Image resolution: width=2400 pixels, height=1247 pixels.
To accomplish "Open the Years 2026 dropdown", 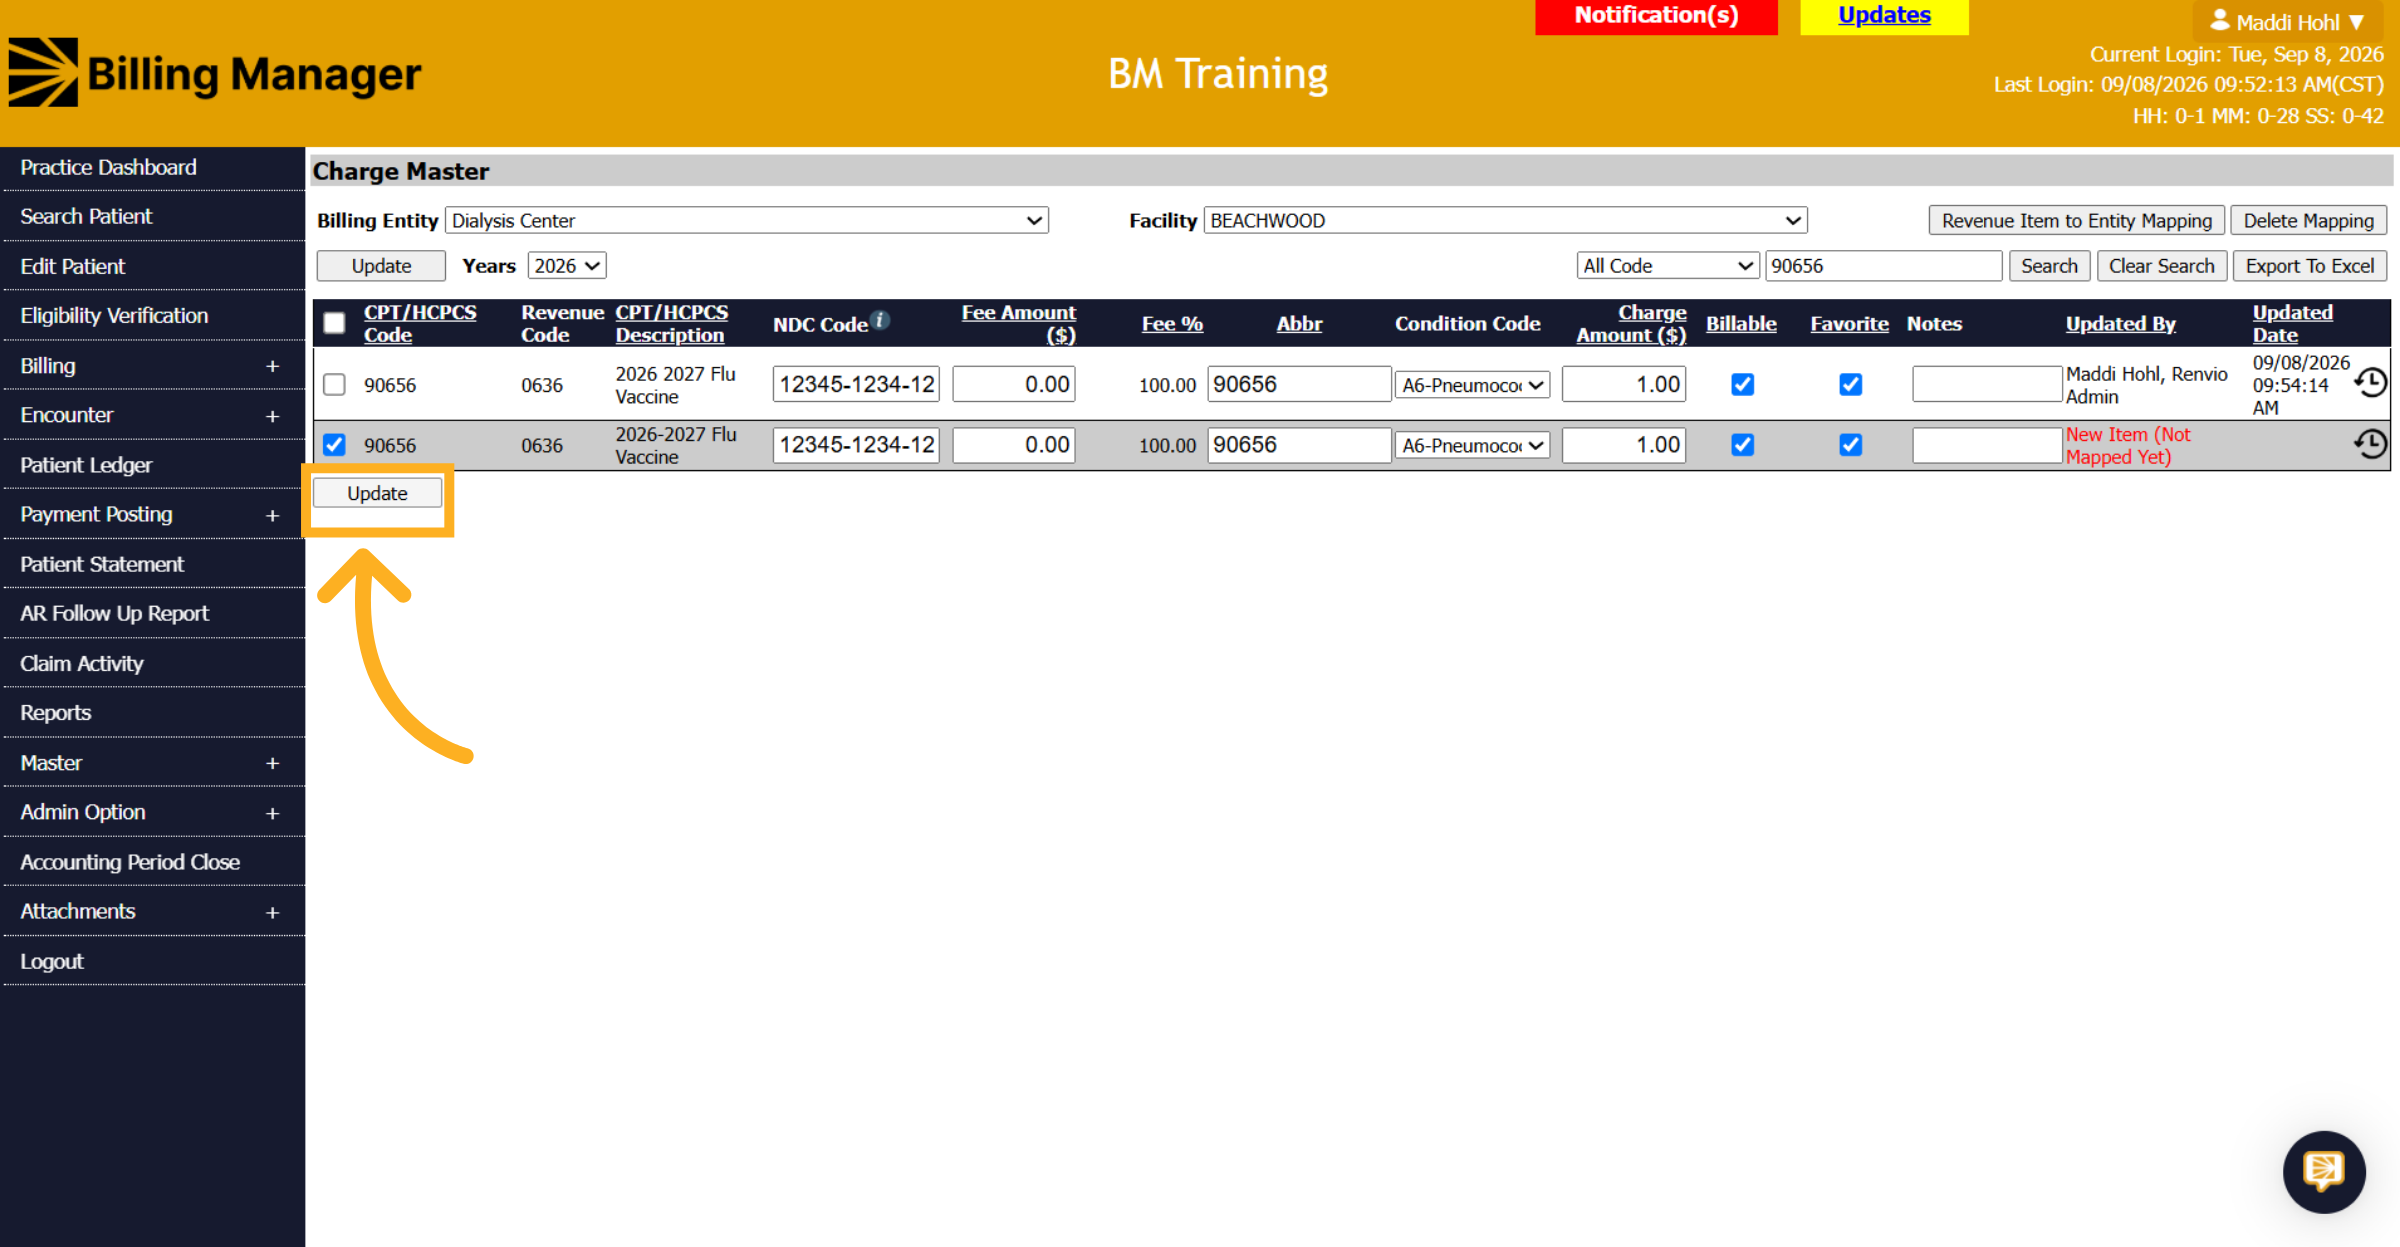I will point(566,265).
